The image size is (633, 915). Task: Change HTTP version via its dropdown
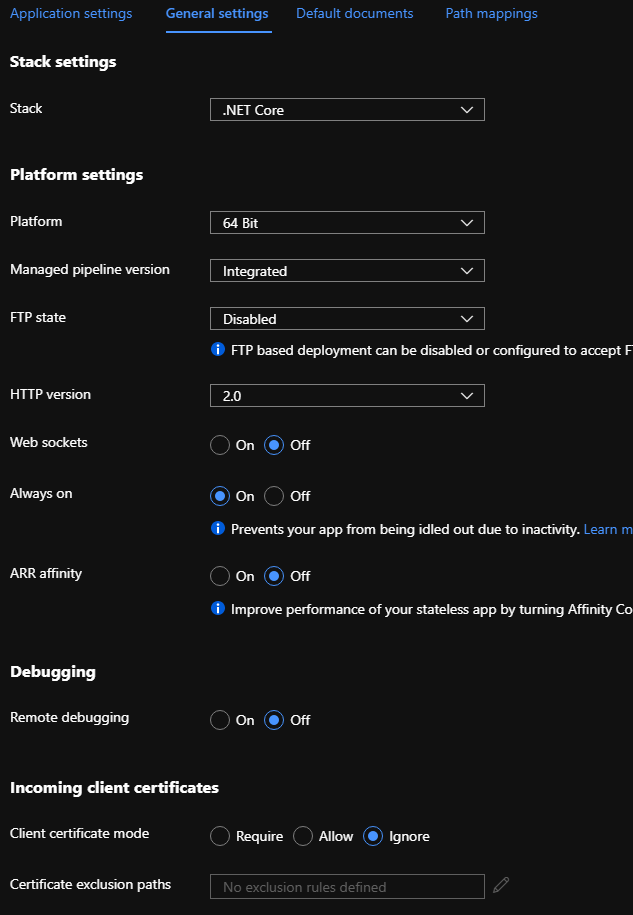(346, 395)
